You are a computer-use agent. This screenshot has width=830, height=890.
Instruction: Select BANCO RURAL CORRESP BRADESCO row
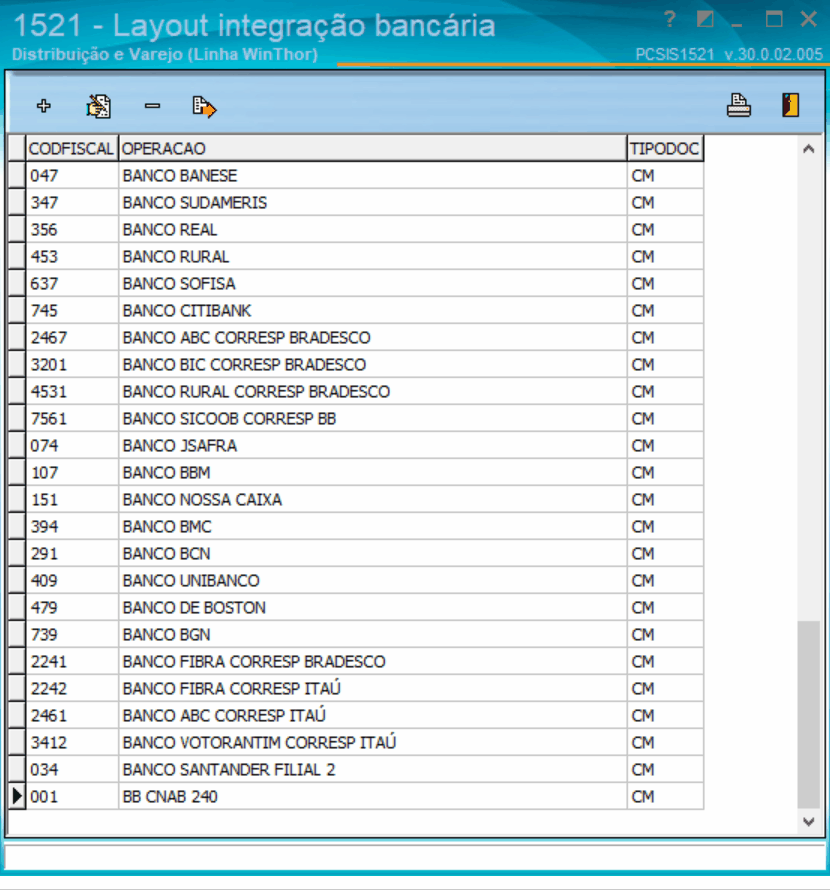point(356,392)
